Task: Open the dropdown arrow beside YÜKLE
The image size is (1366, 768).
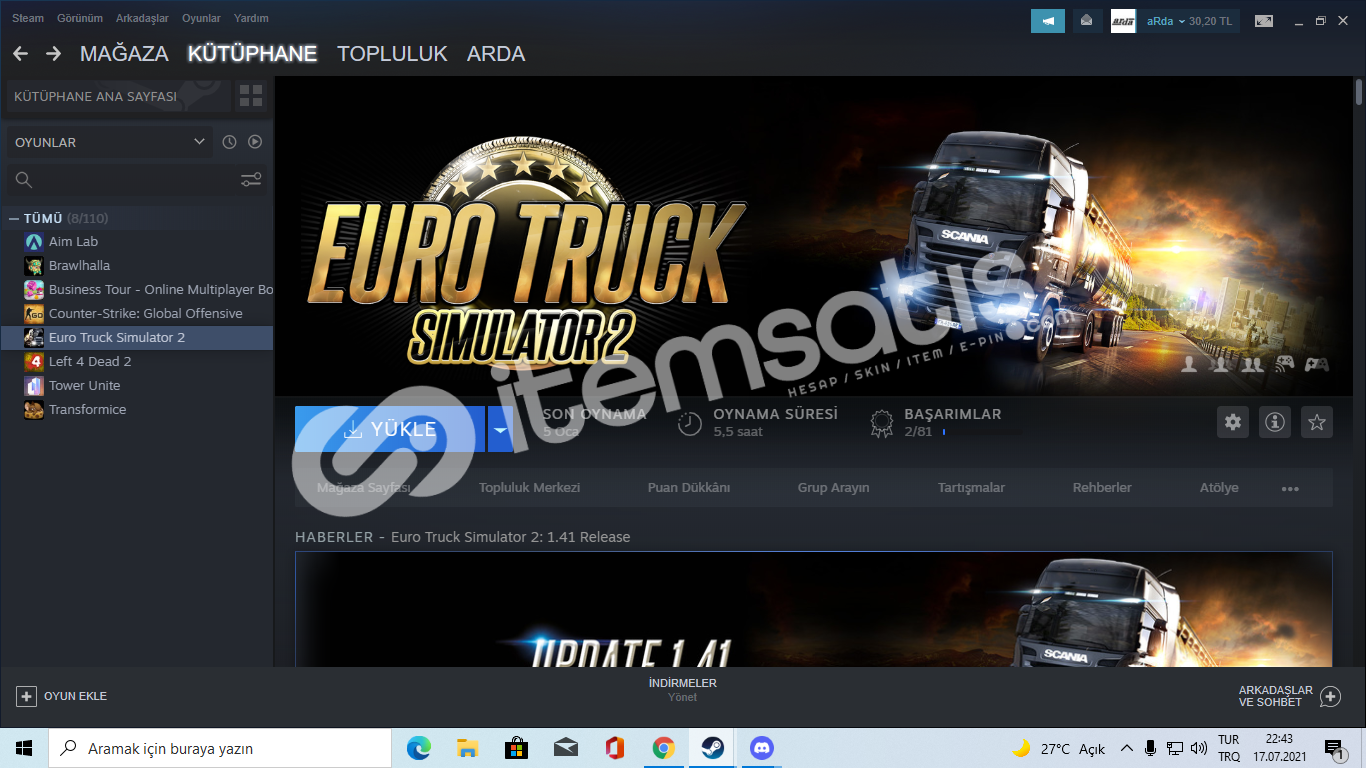Action: 500,429
